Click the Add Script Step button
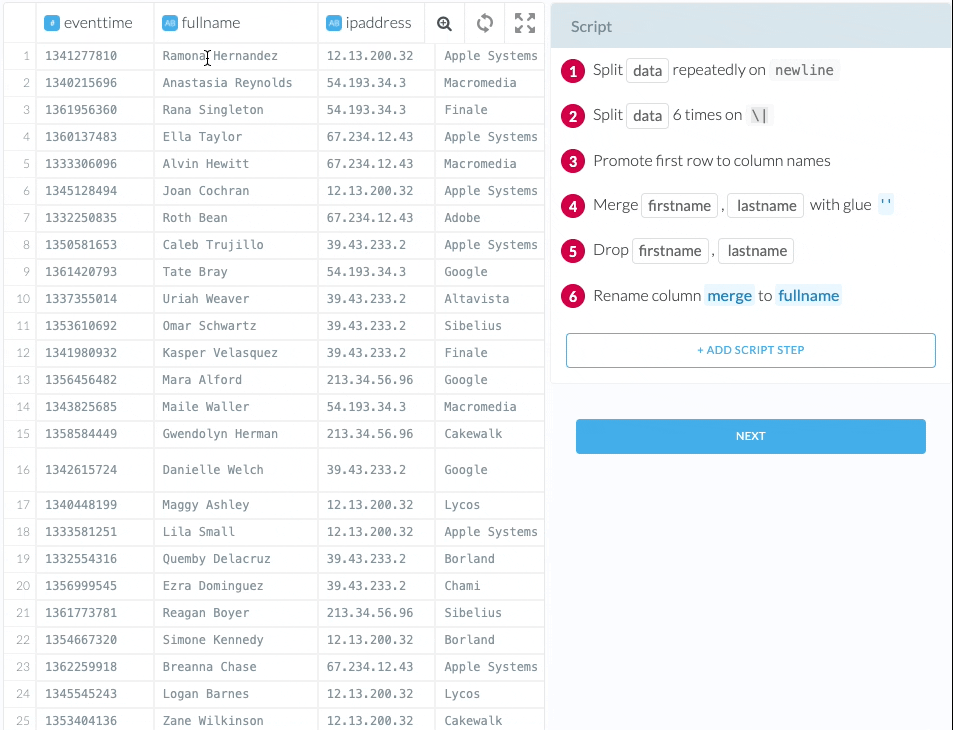953x730 pixels. pyautogui.click(x=750, y=351)
